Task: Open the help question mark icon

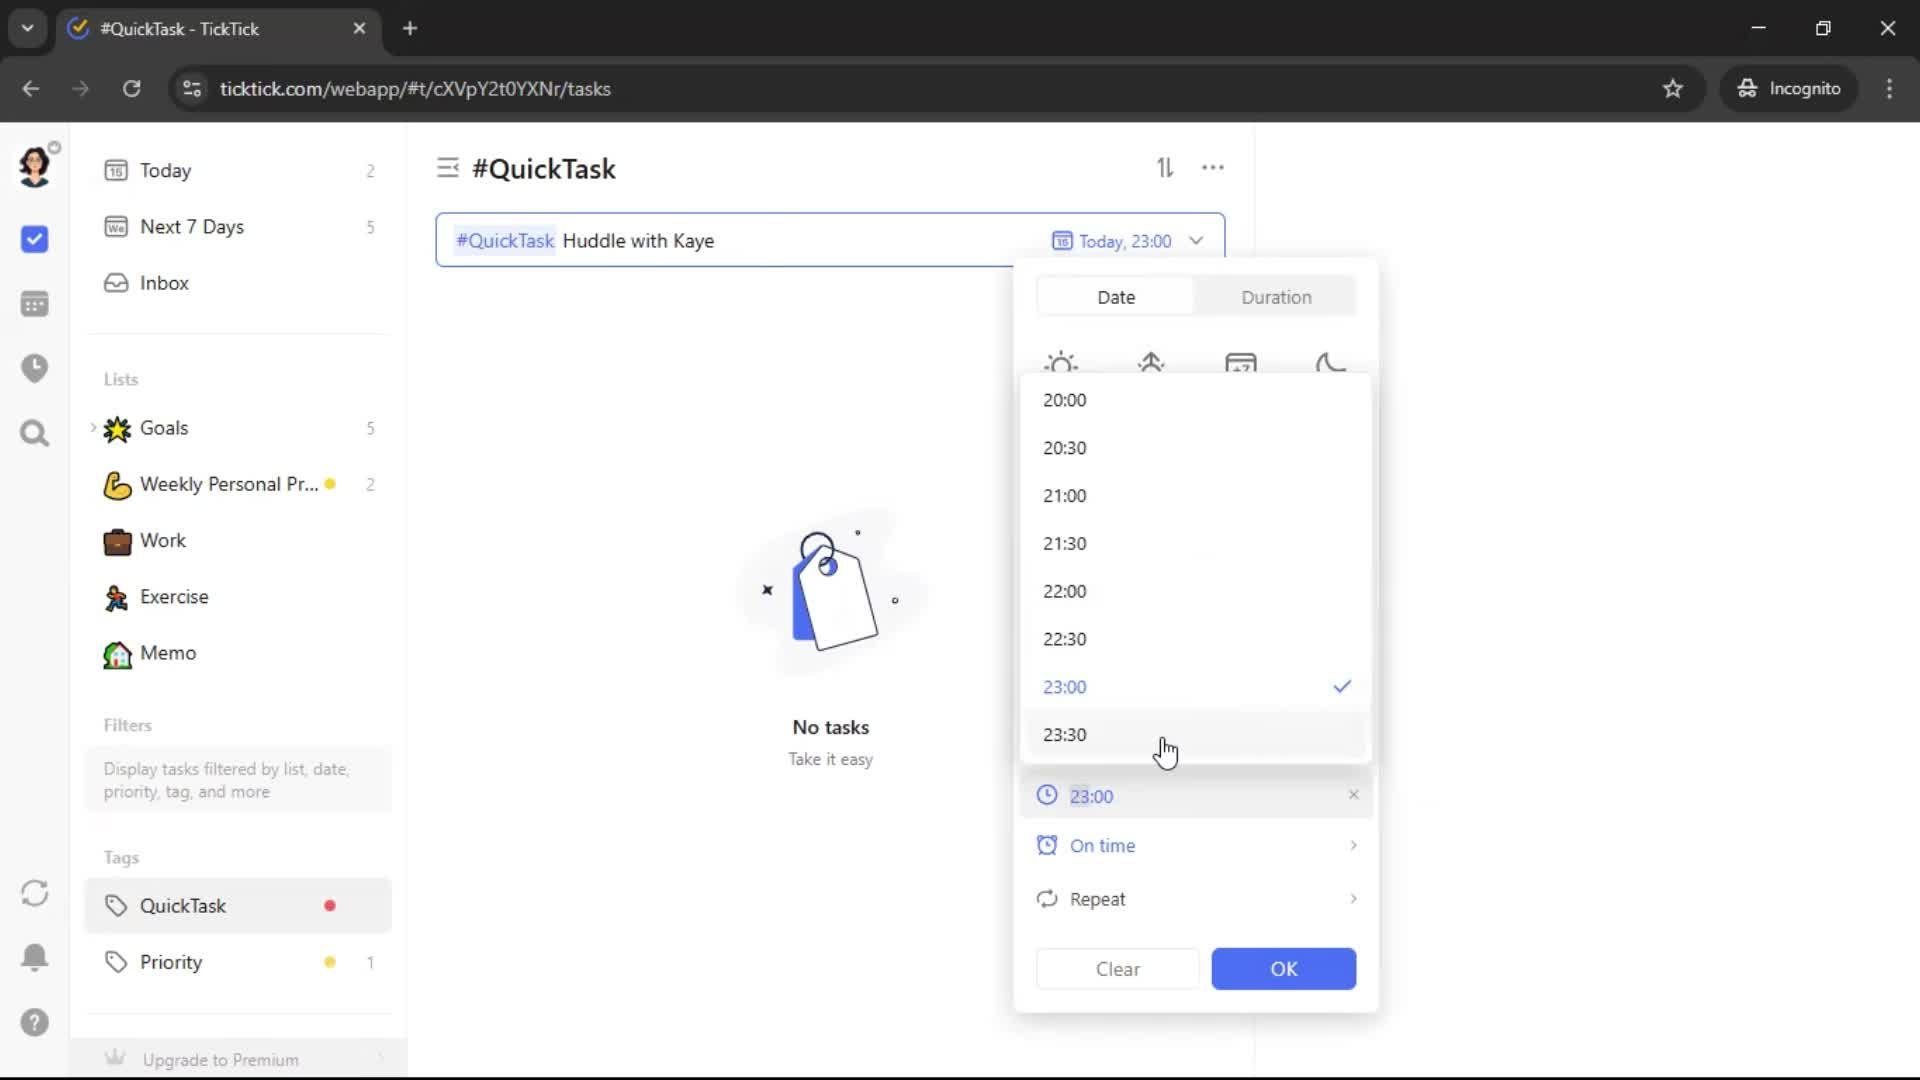Action: pyautogui.click(x=34, y=1022)
